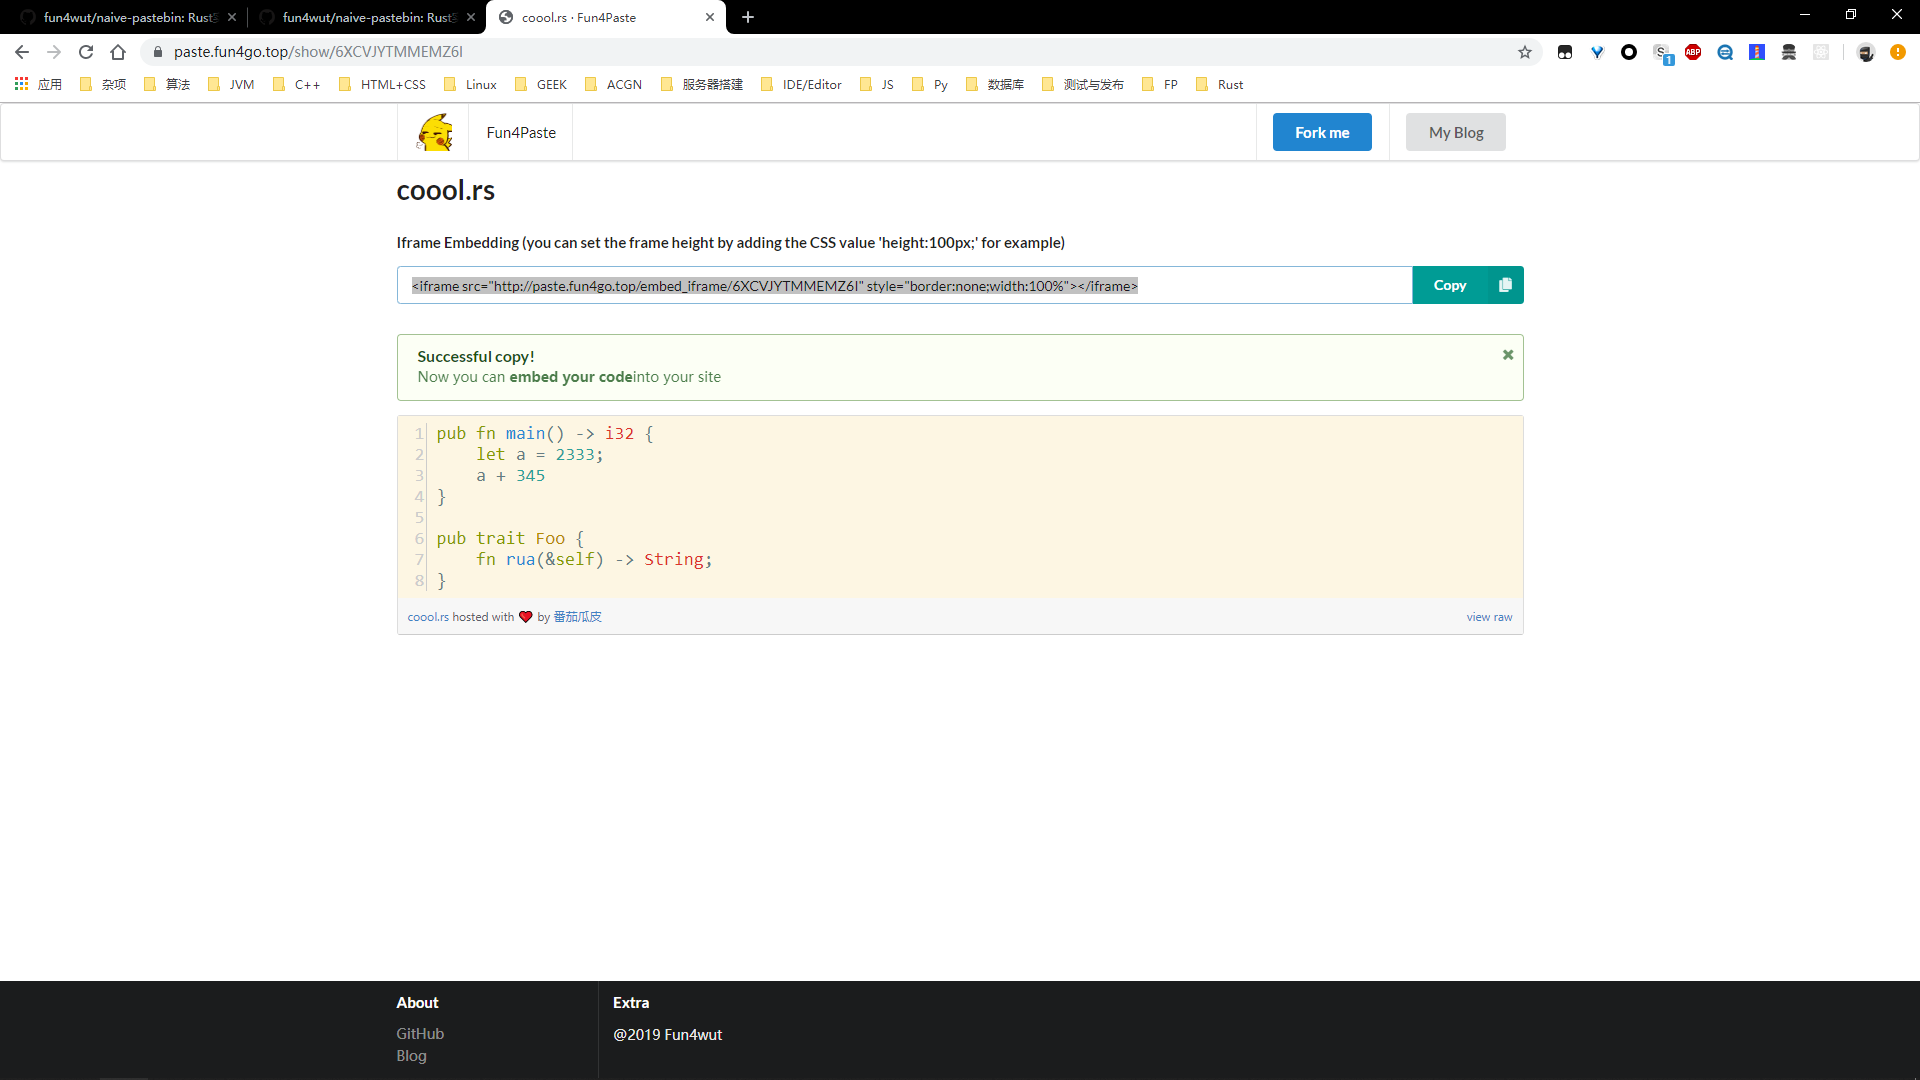This screenshot has height=1080, width=1920.
Task: Open the HTML+CSS bookmark folder
Action: coord(383,84)
